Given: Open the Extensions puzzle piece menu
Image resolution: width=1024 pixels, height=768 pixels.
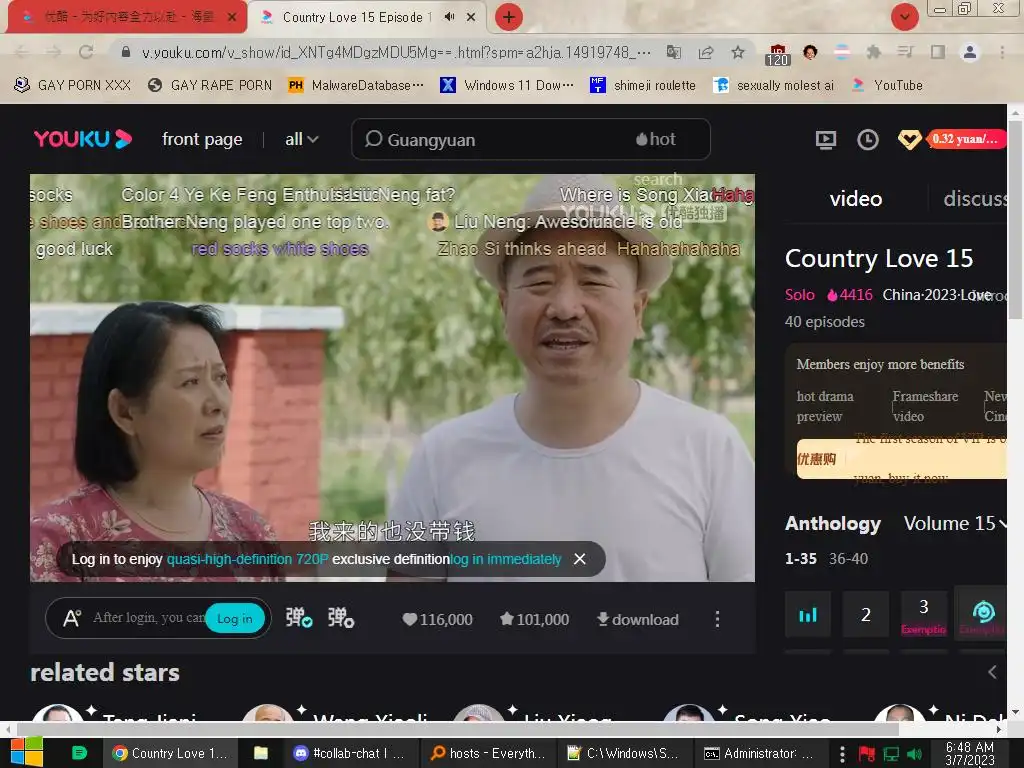Looking at the screenshot, I should pyautogui.click(x=874, y=52).
